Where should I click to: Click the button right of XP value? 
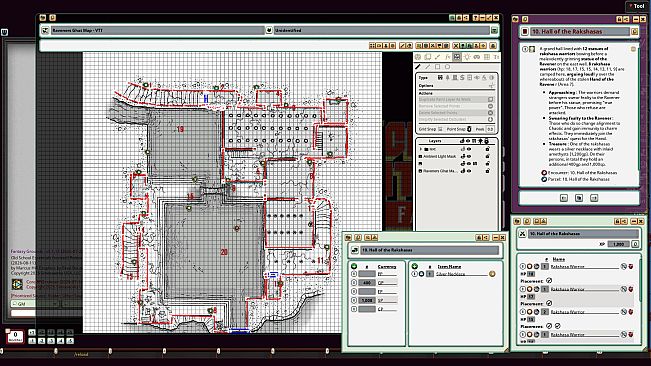[635, 244]
